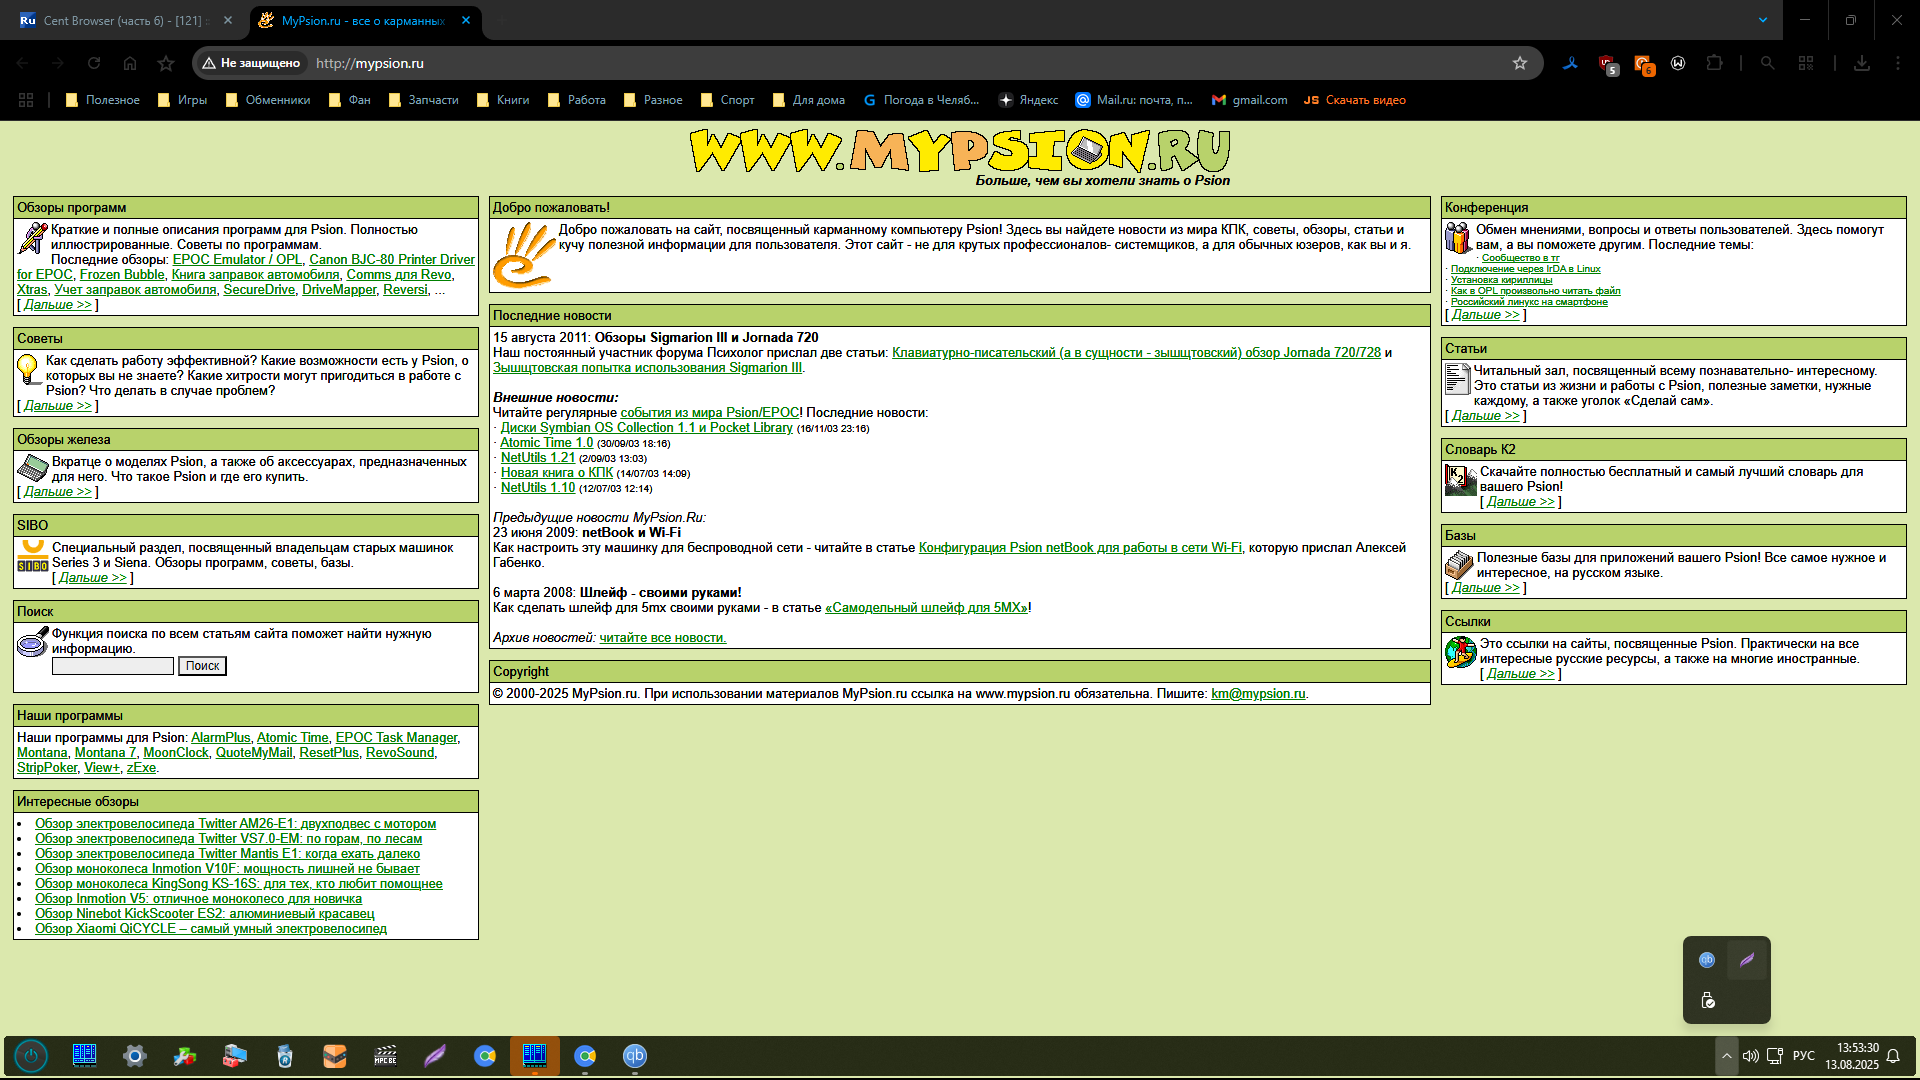Click the database icon in Базы
This screenshot has width=1920, height=1080.
pos(1460,565)
